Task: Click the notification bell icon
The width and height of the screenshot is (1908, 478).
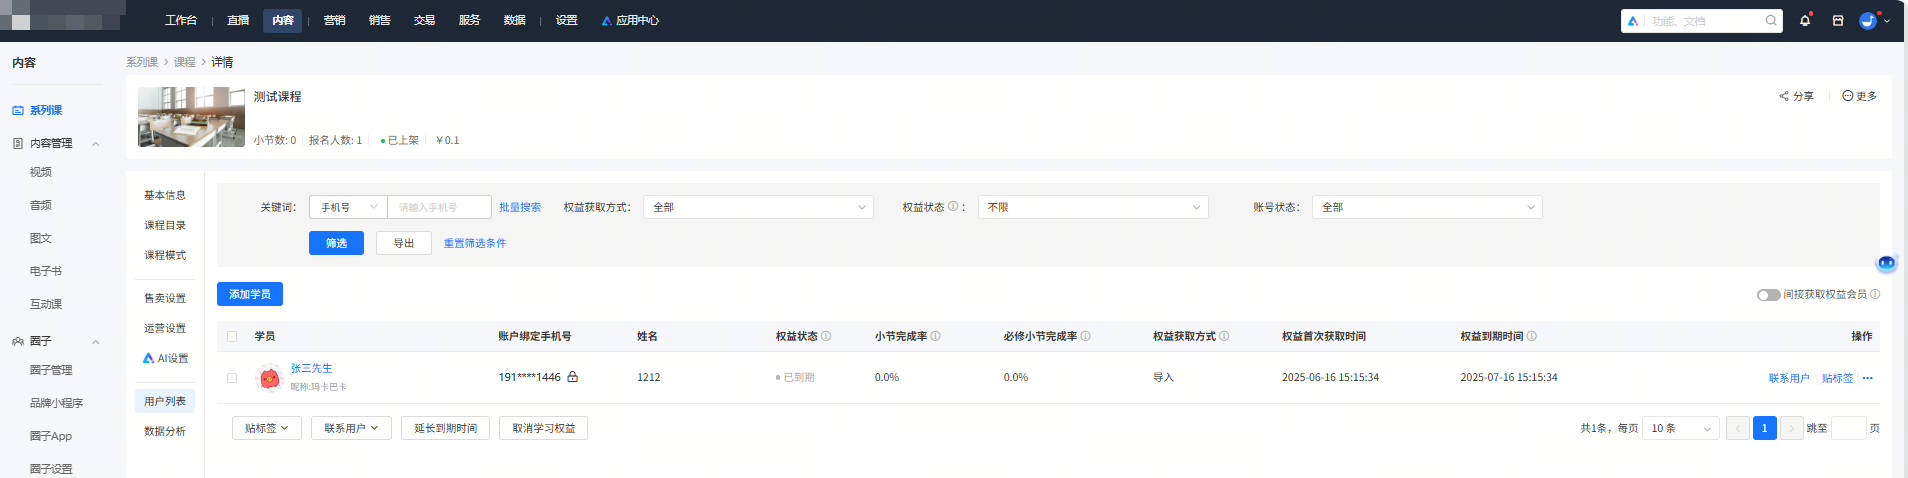Action: 1805,20
